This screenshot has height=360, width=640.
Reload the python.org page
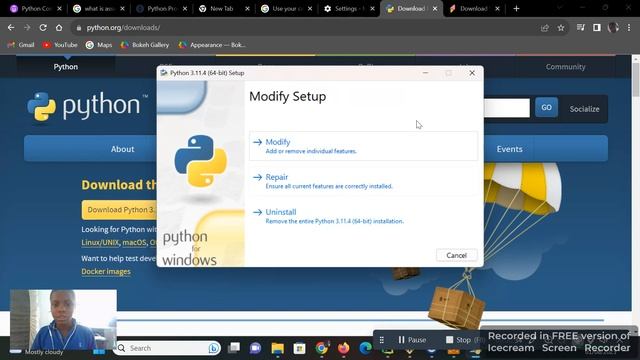[x=43, y=27]
